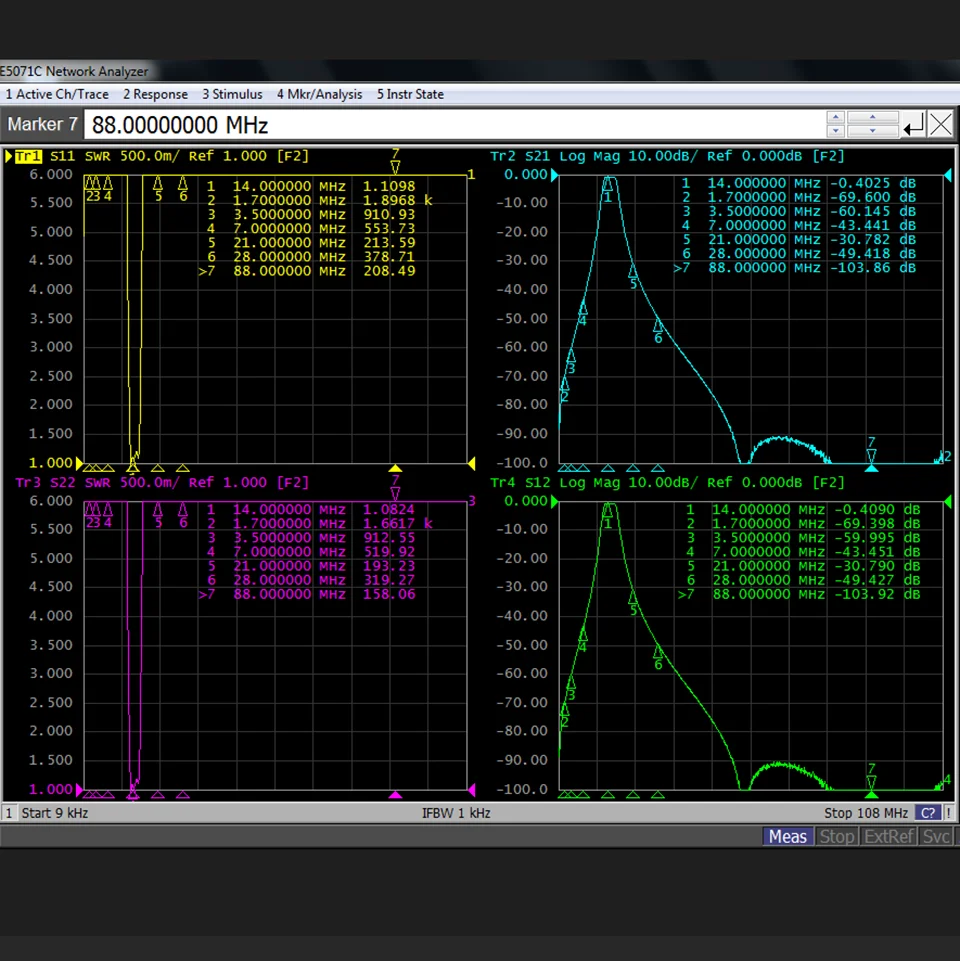The height and width of the screenshot is (961, 960).
Task: Close the Marker 7 entry bar
Action: (x=941, y=124)
